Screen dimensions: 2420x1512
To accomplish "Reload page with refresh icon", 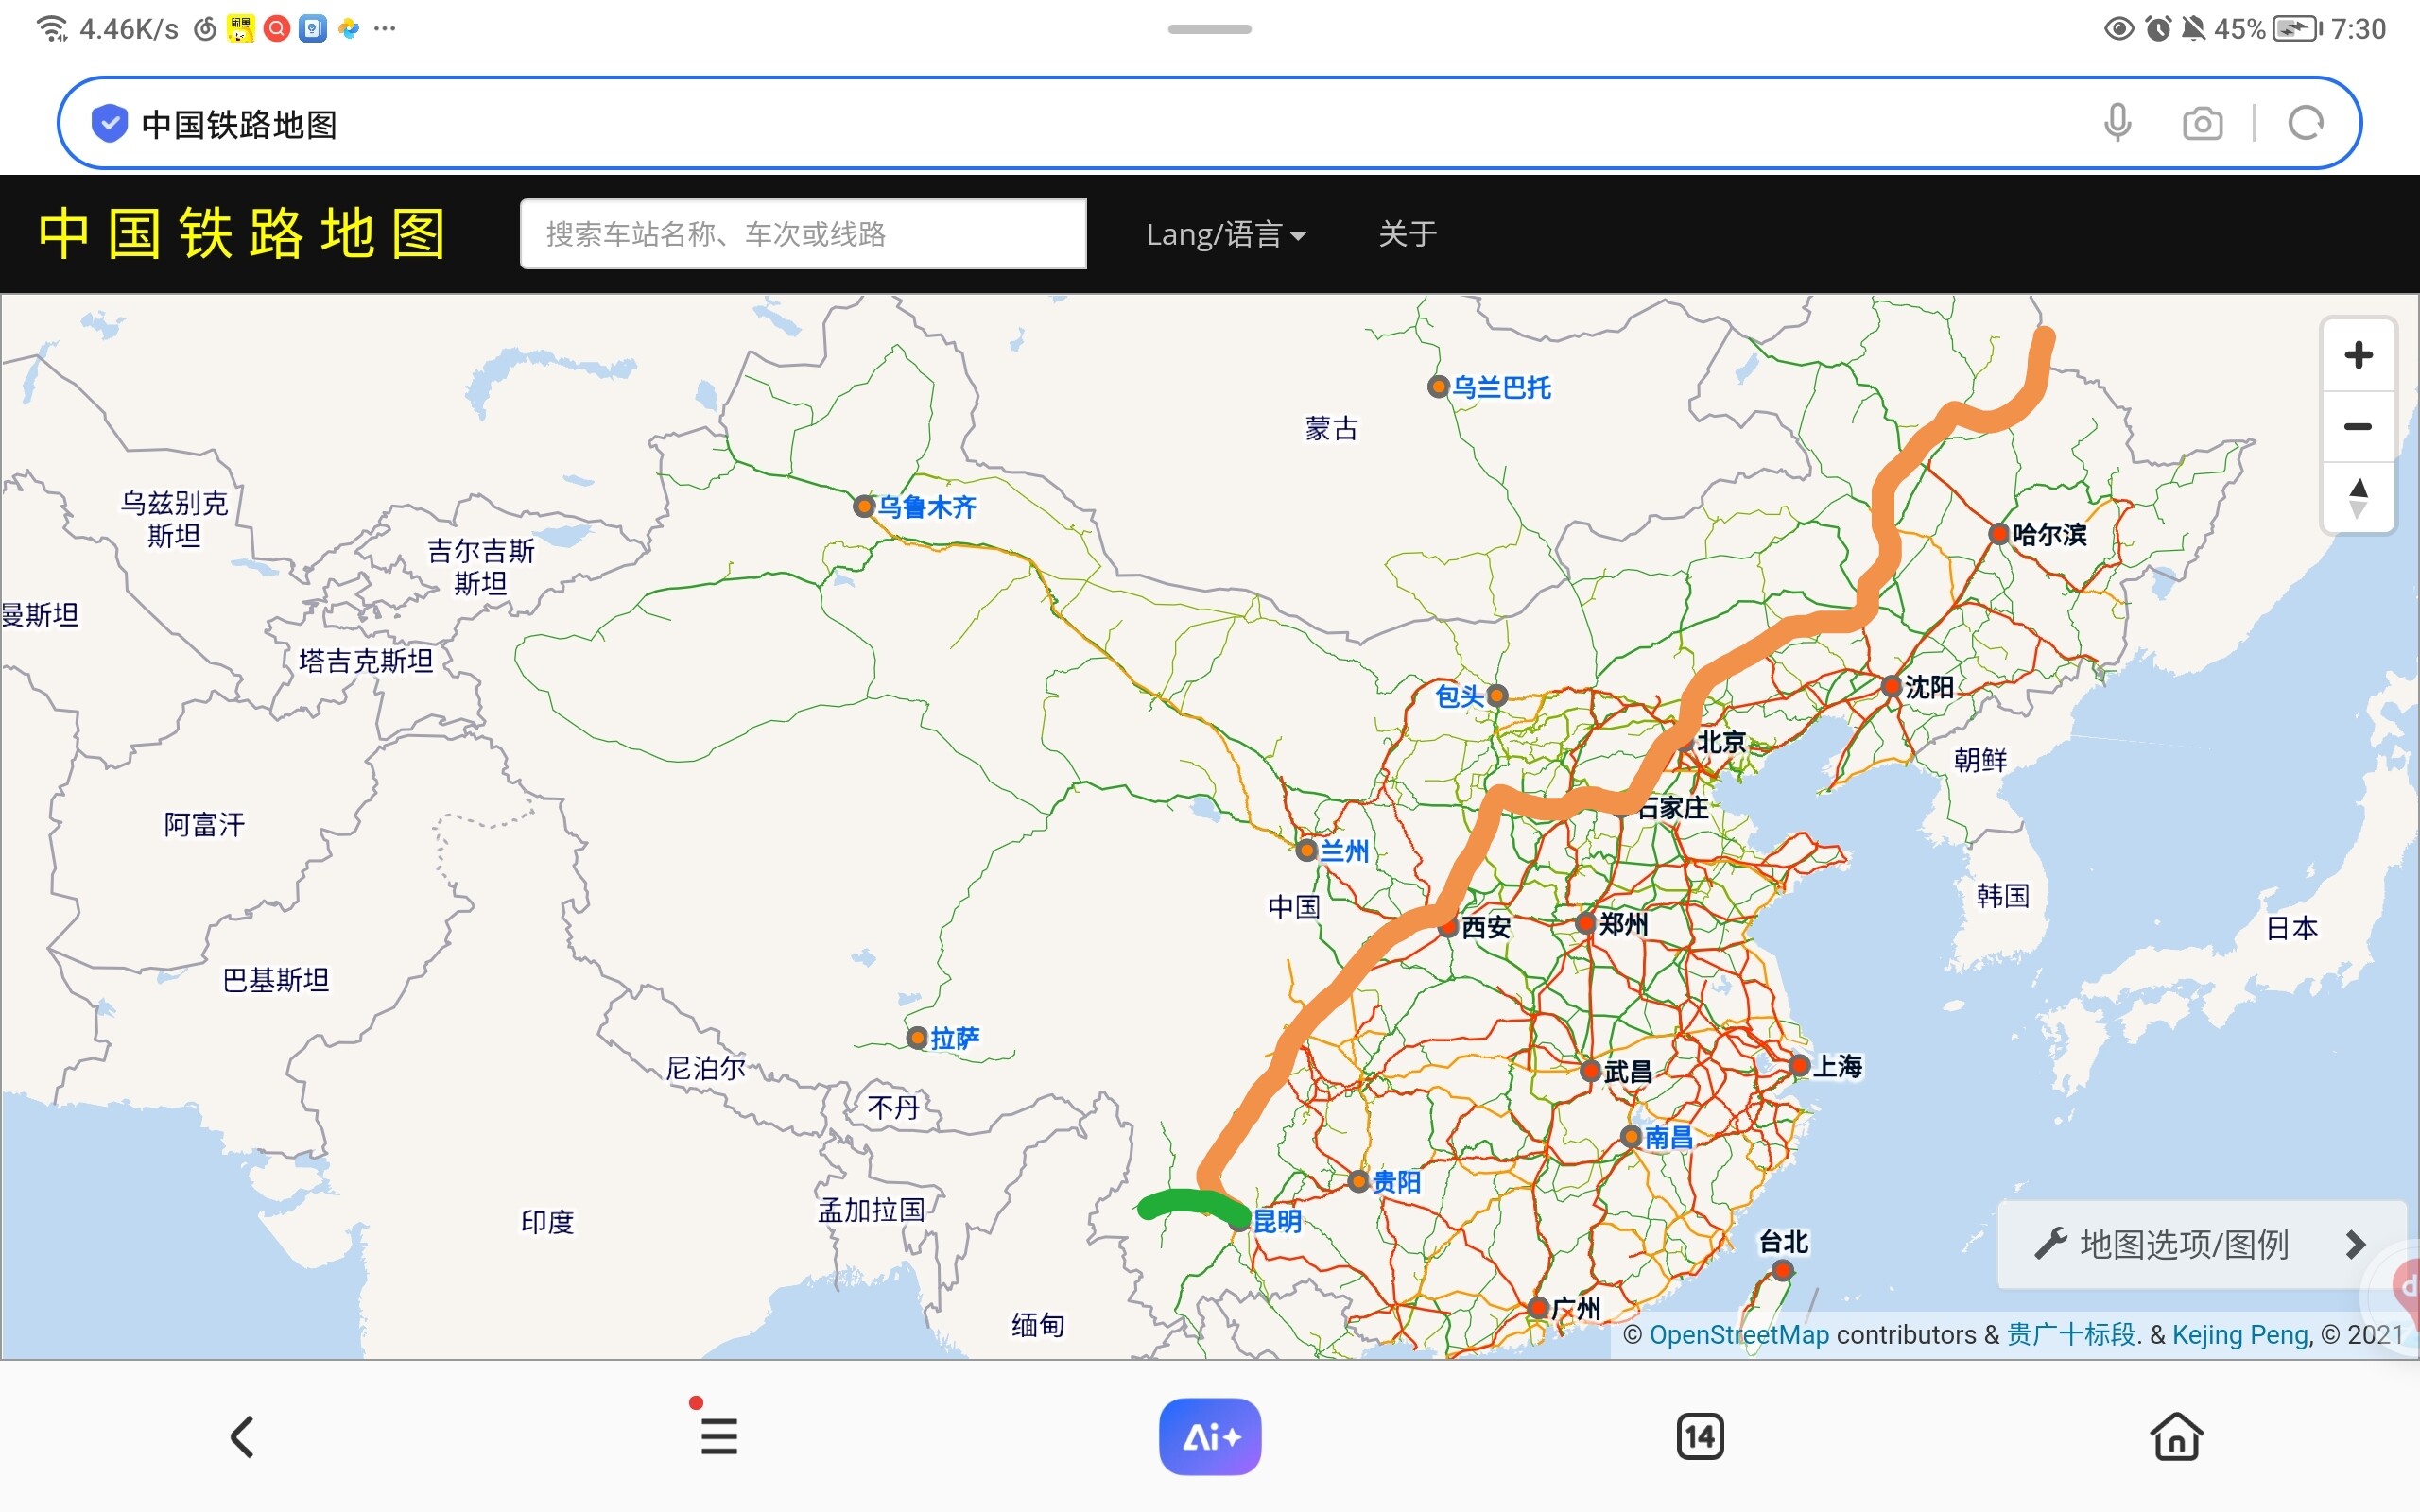I will coord(2305,124).
